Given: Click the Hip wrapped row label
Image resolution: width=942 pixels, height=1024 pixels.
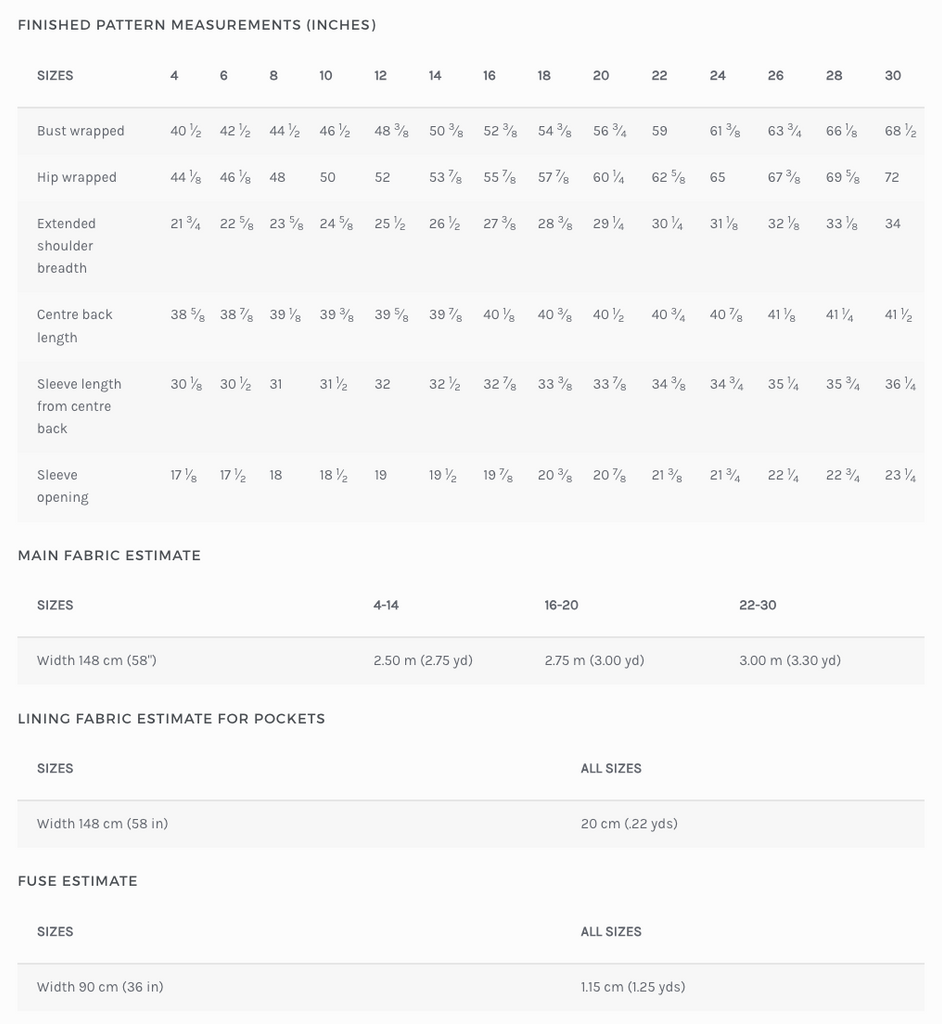Looking at the screenshot, I should click(77, 177).
